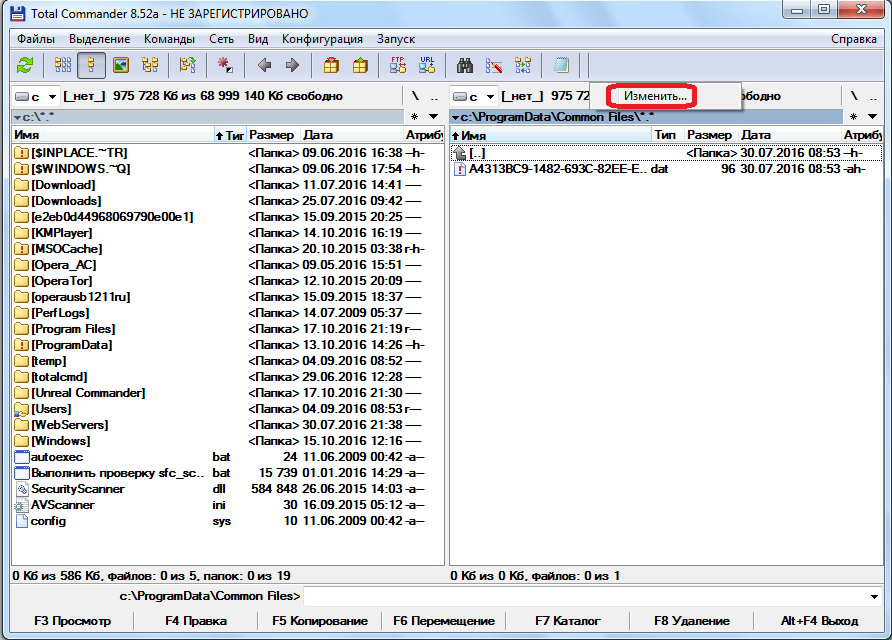Open the Конфигурация menu

pyautogui.click(x=322, y=39)
